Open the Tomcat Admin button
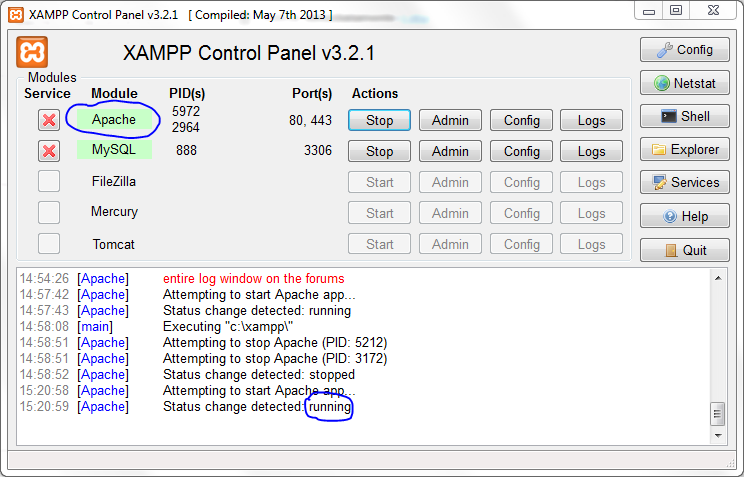This screenshot has width=744, height=477. [450, 244]
